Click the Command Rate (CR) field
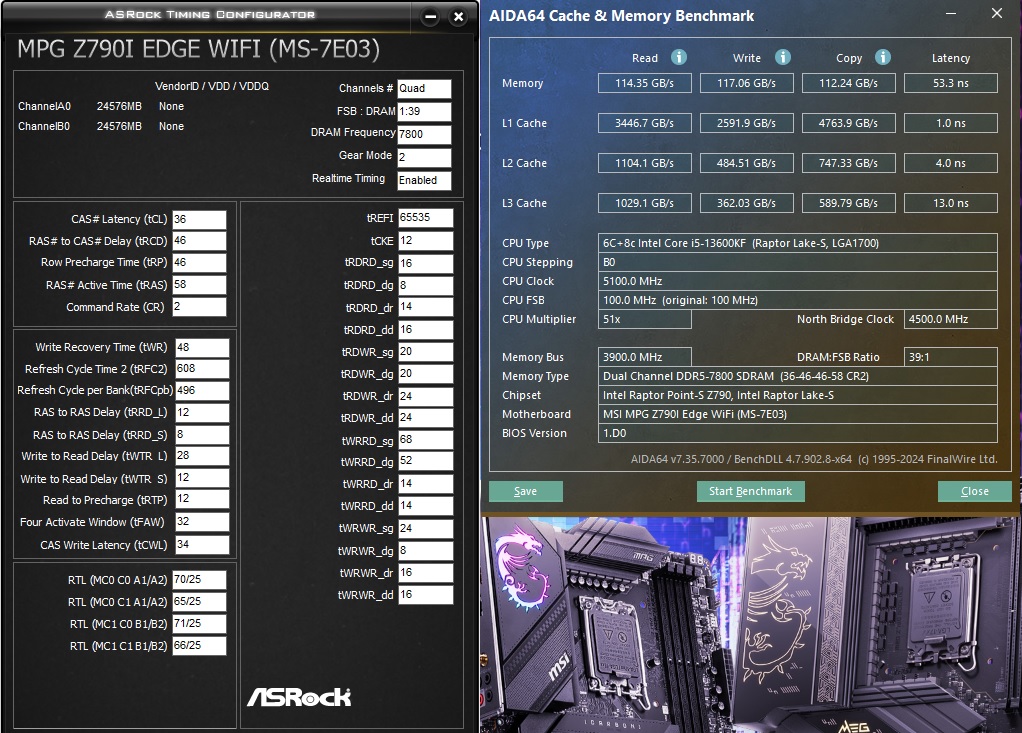Image resolution: width=1022 pixels, height=733 pixels. (x=199, y=307)
